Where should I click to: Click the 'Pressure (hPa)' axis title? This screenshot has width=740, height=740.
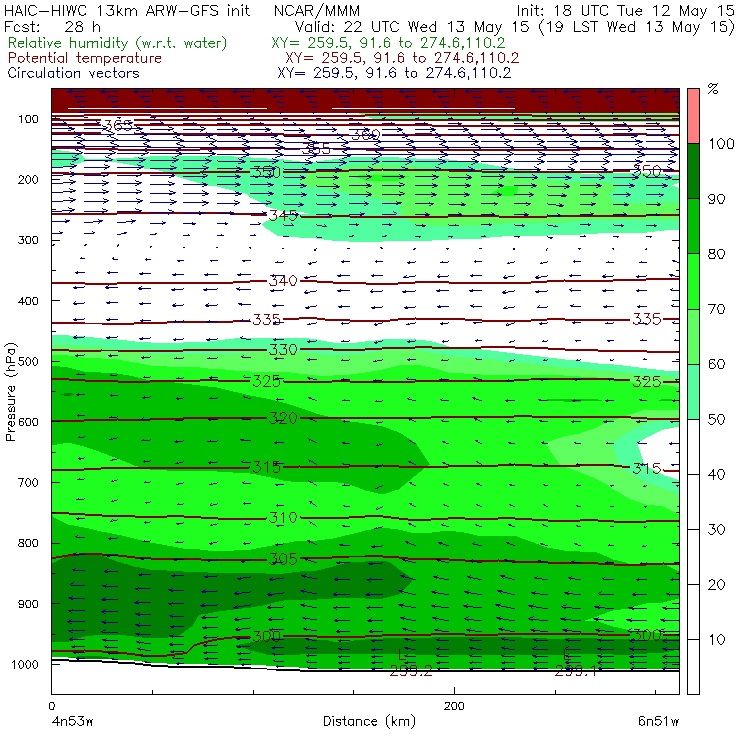tap(10, 392)
